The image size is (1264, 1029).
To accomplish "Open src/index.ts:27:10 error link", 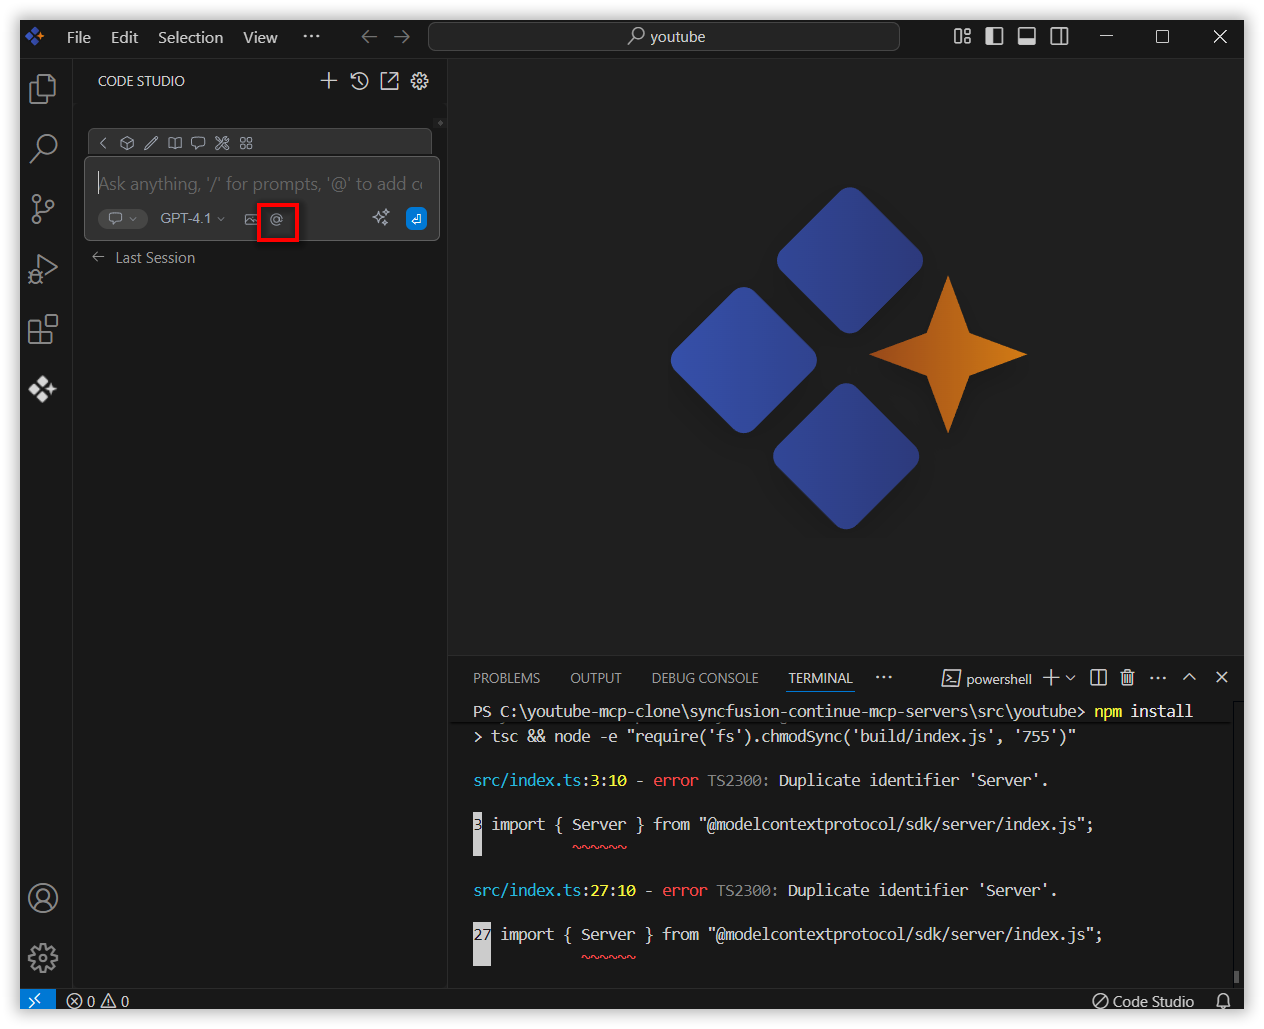I will click(554, 890).
